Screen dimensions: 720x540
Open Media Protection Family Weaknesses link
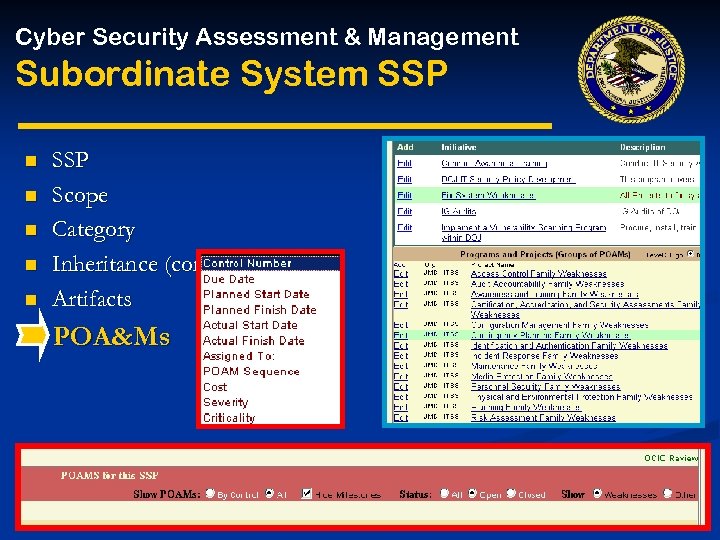pyautogui.click(x=542, y=377)
